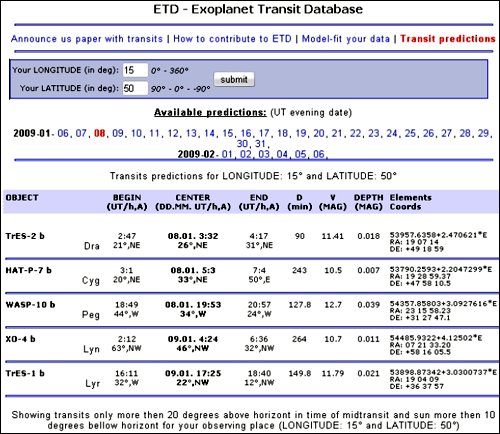Focus the LATITUDE input field
The height and width of the screenshot is (434, 500).
pos(135,88)
